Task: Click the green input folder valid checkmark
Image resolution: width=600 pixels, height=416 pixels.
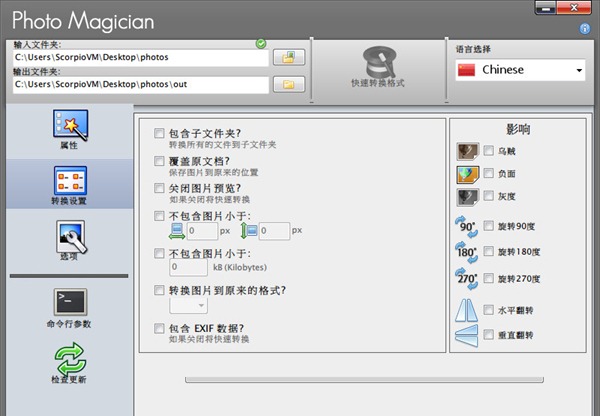Action: point(261,44)
